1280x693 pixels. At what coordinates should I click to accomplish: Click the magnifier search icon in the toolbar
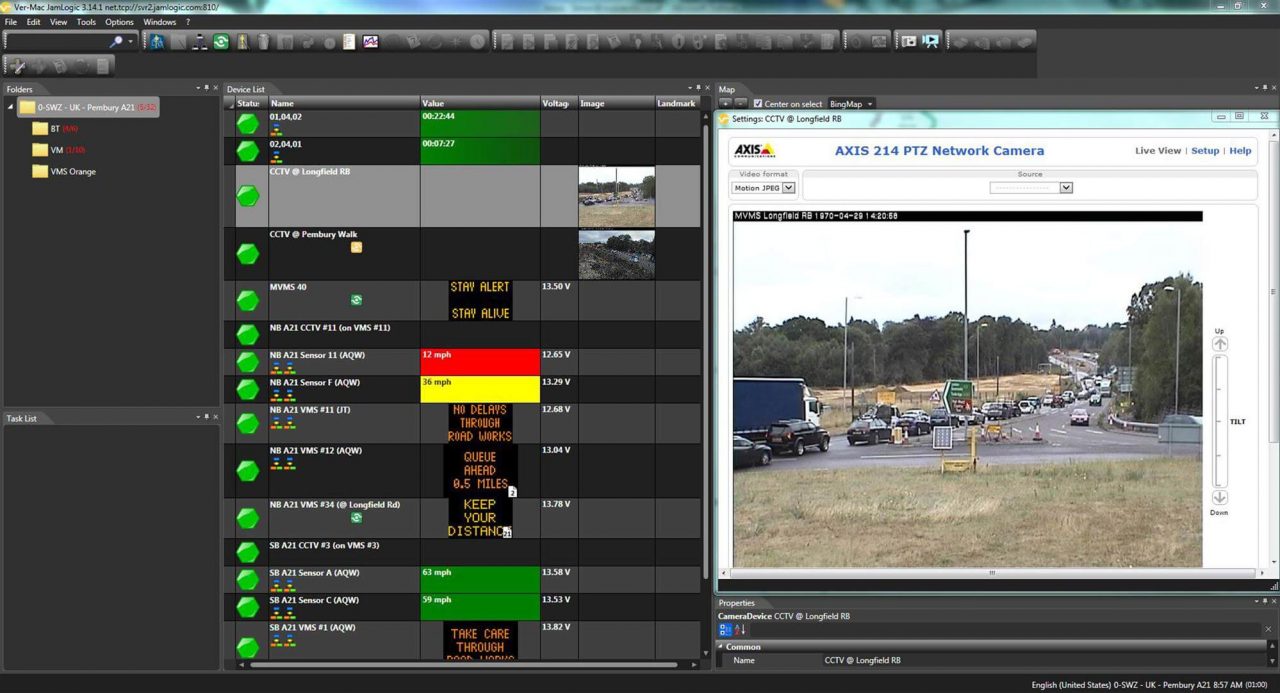tap(117, 42)
